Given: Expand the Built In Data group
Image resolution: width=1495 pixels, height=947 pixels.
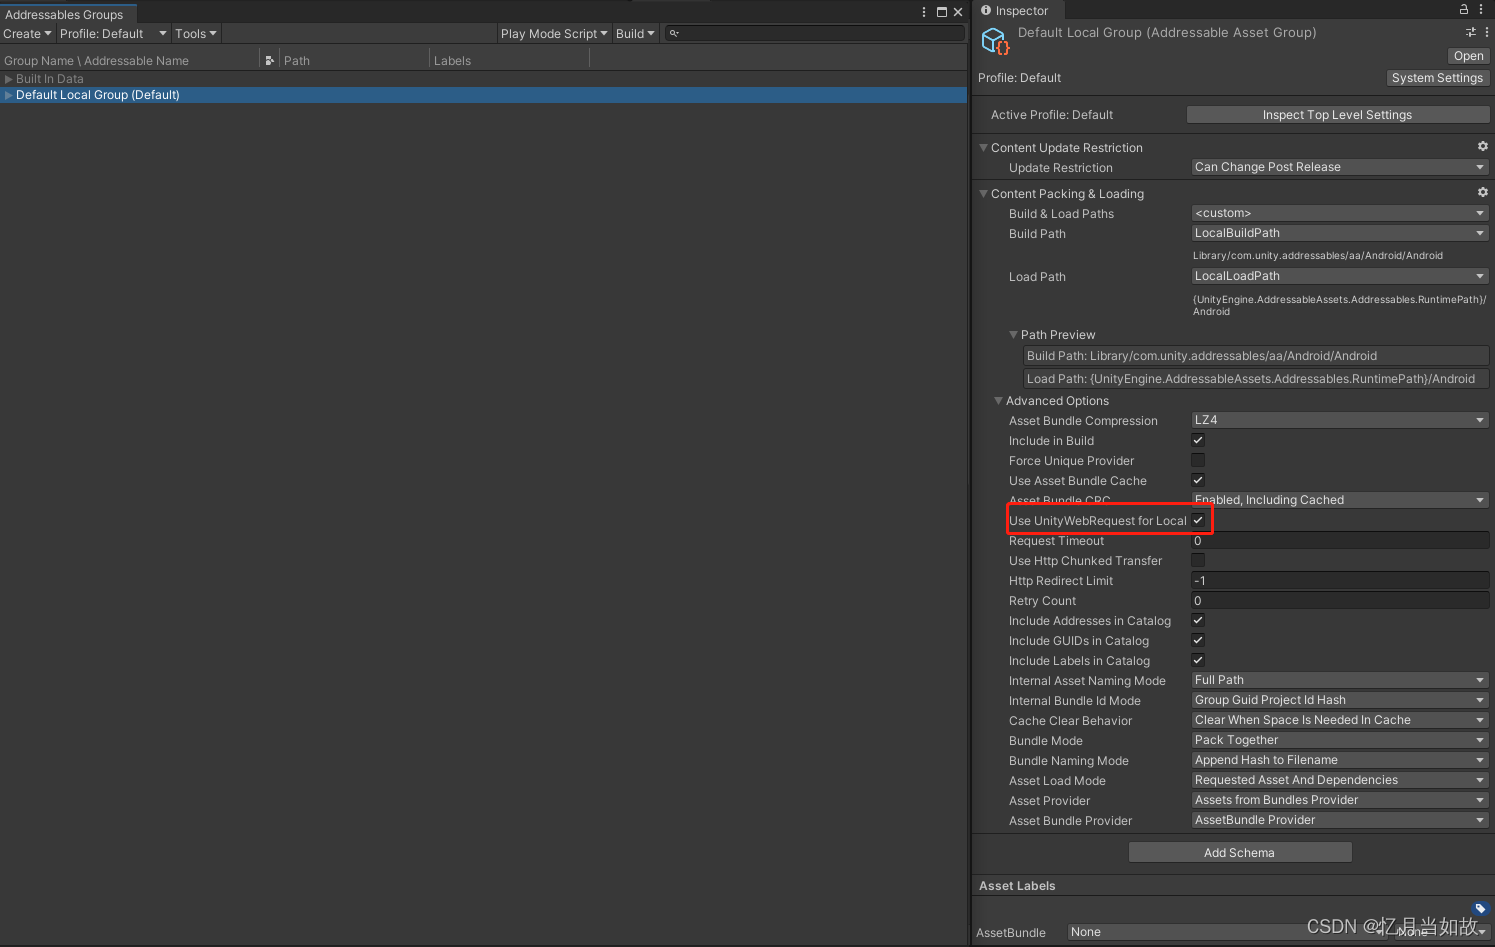Looking at the screenshot, I should [9, 79].
